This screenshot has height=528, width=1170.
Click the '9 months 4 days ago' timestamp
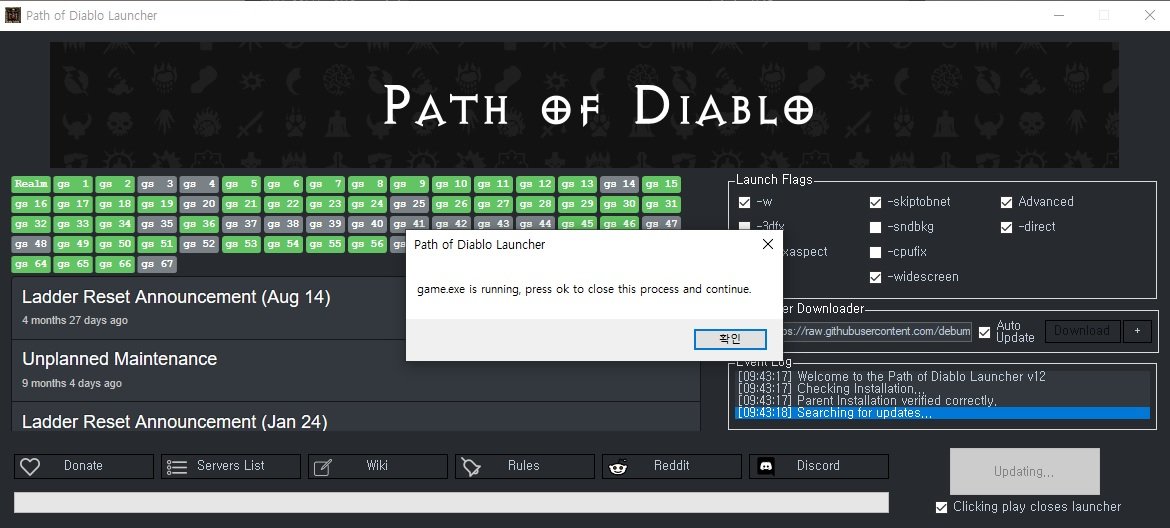tap(72, 383)
